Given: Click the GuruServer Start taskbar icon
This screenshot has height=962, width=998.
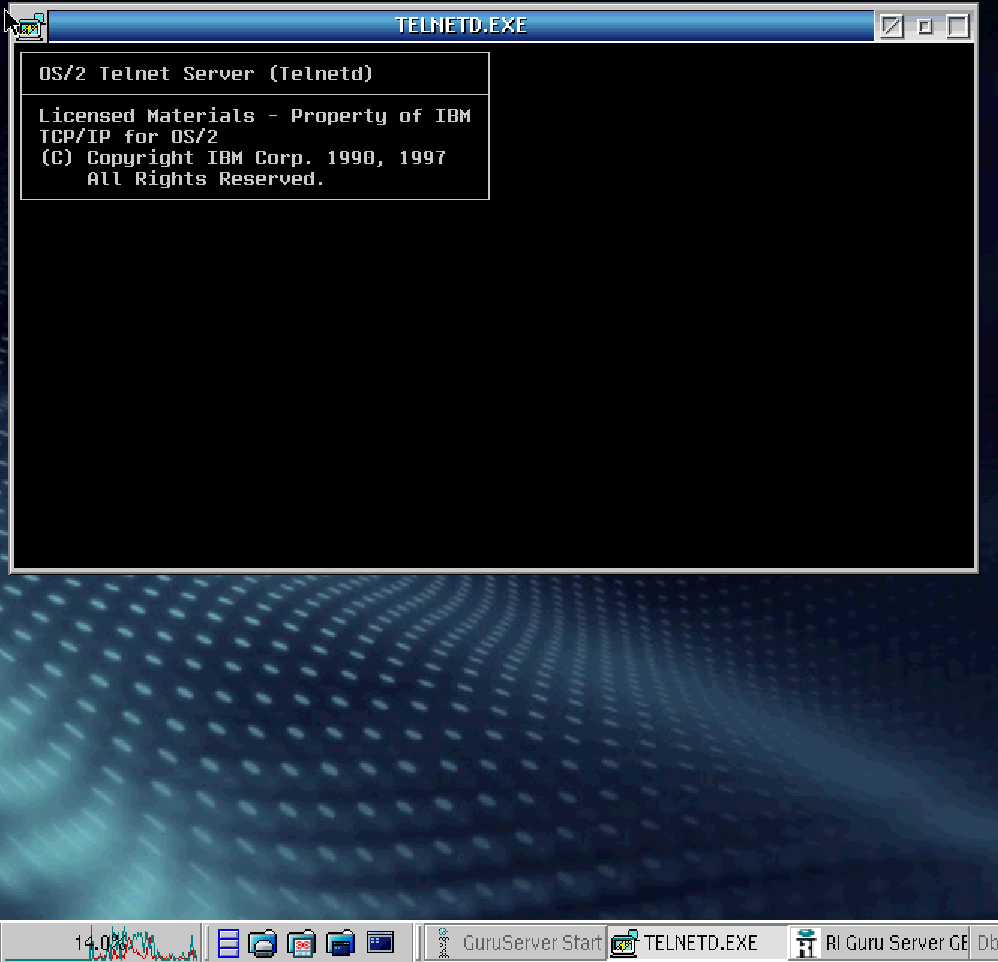Looking at the screenshot, I should (444, 943).
